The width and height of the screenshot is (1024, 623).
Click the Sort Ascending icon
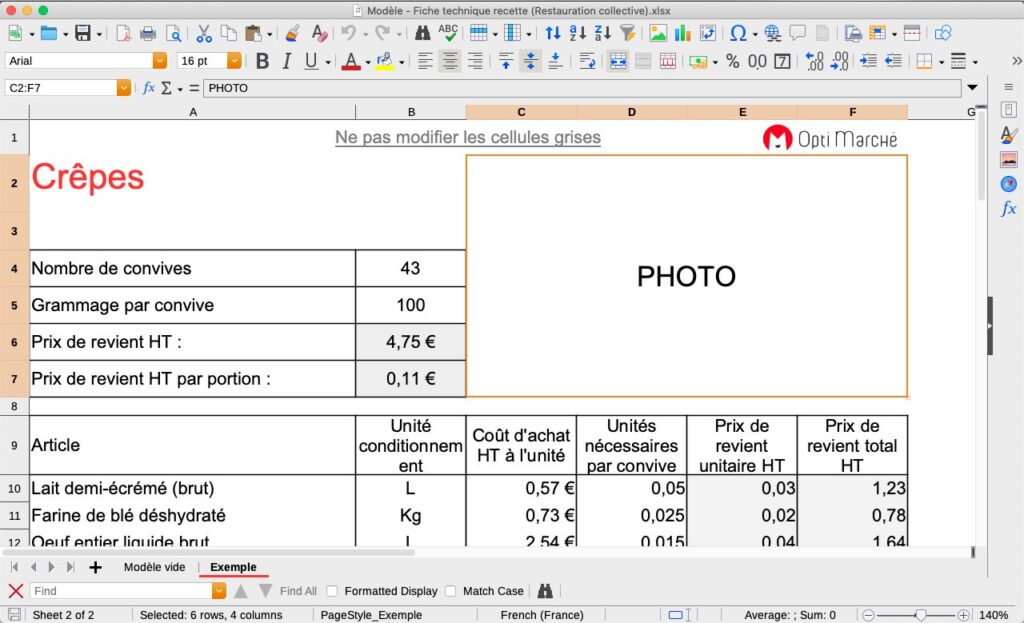578,33
